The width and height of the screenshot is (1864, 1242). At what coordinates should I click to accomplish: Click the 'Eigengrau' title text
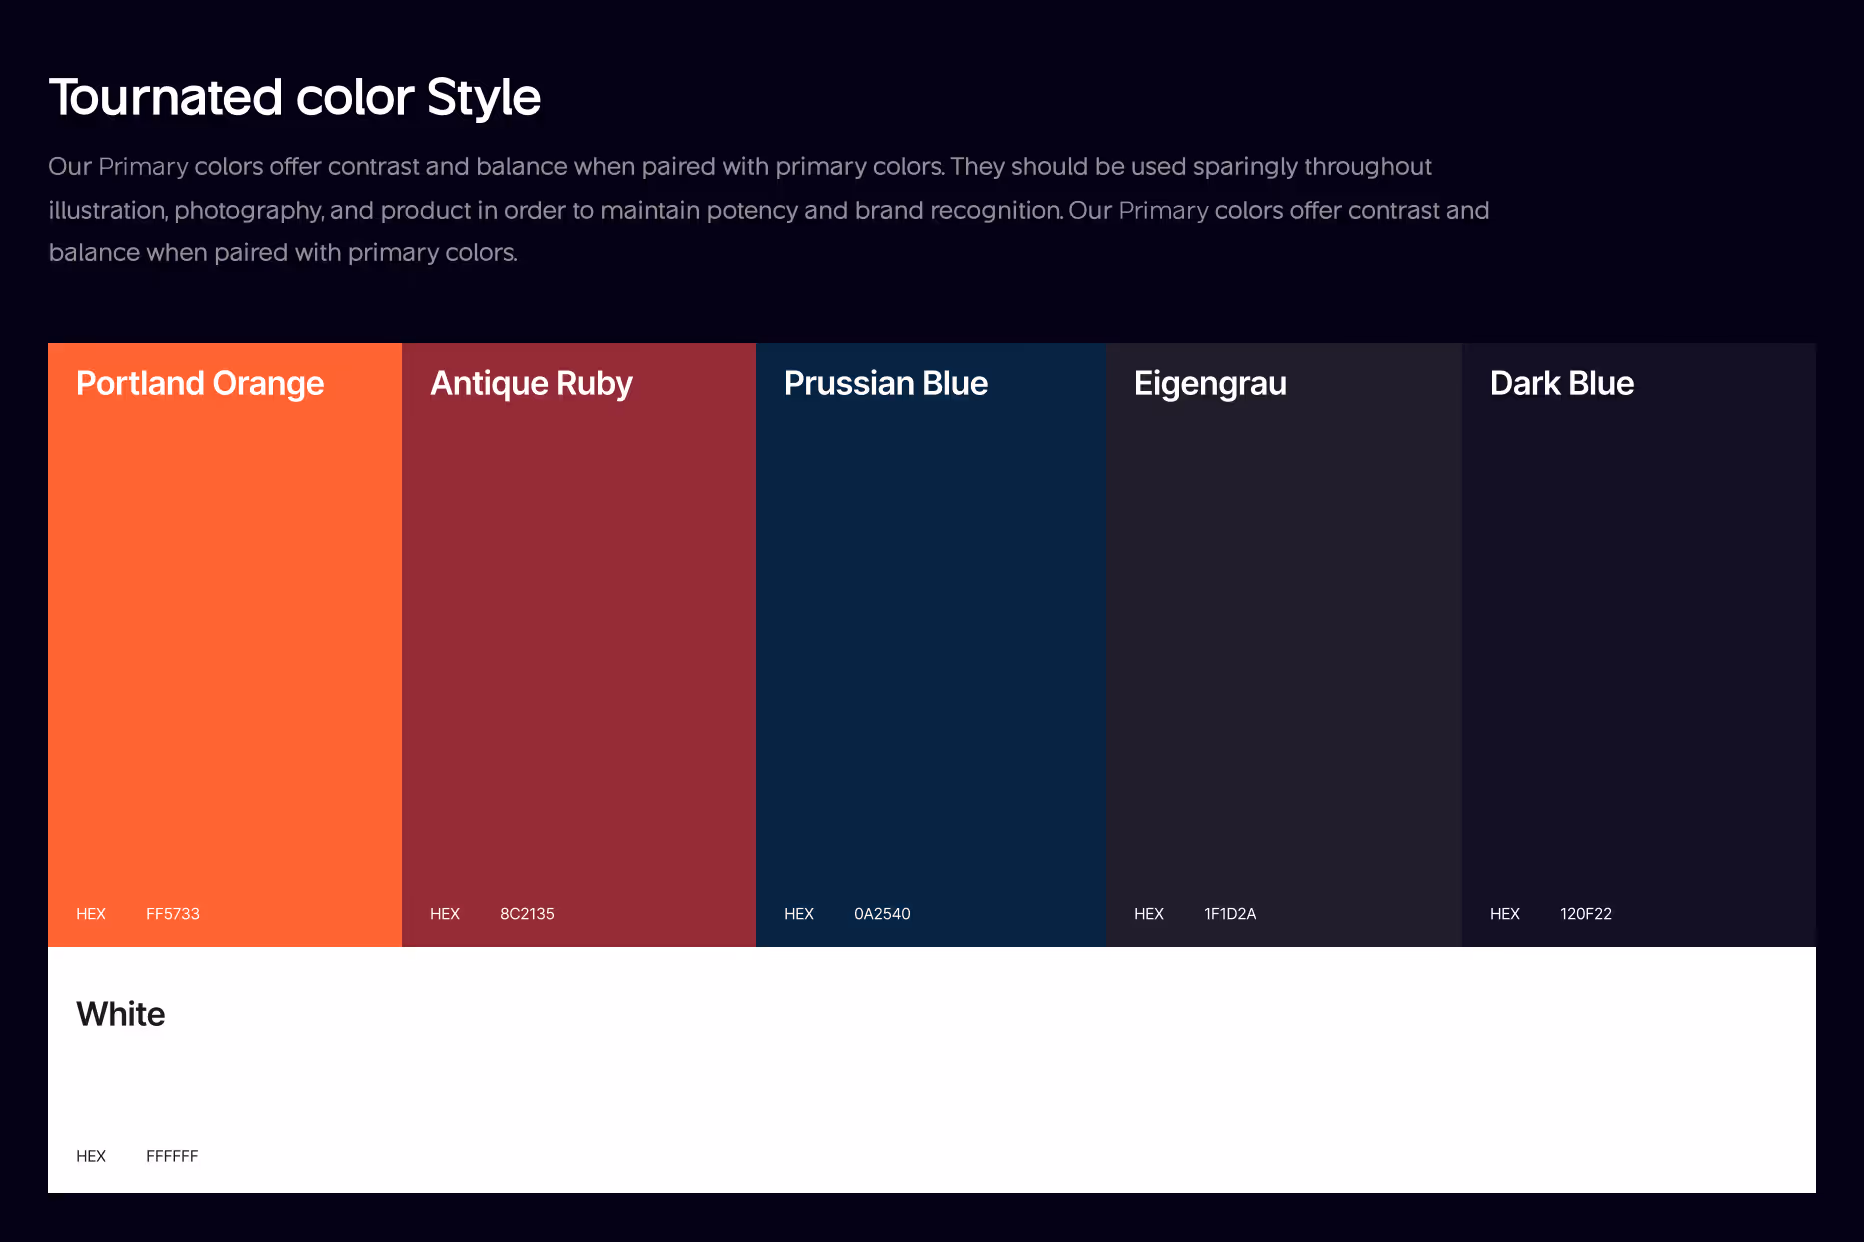1210,384
